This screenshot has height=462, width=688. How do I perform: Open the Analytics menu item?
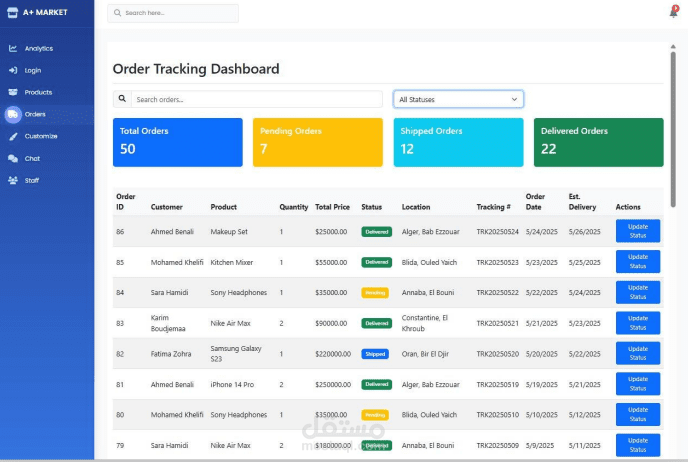[x=39, y=48]
